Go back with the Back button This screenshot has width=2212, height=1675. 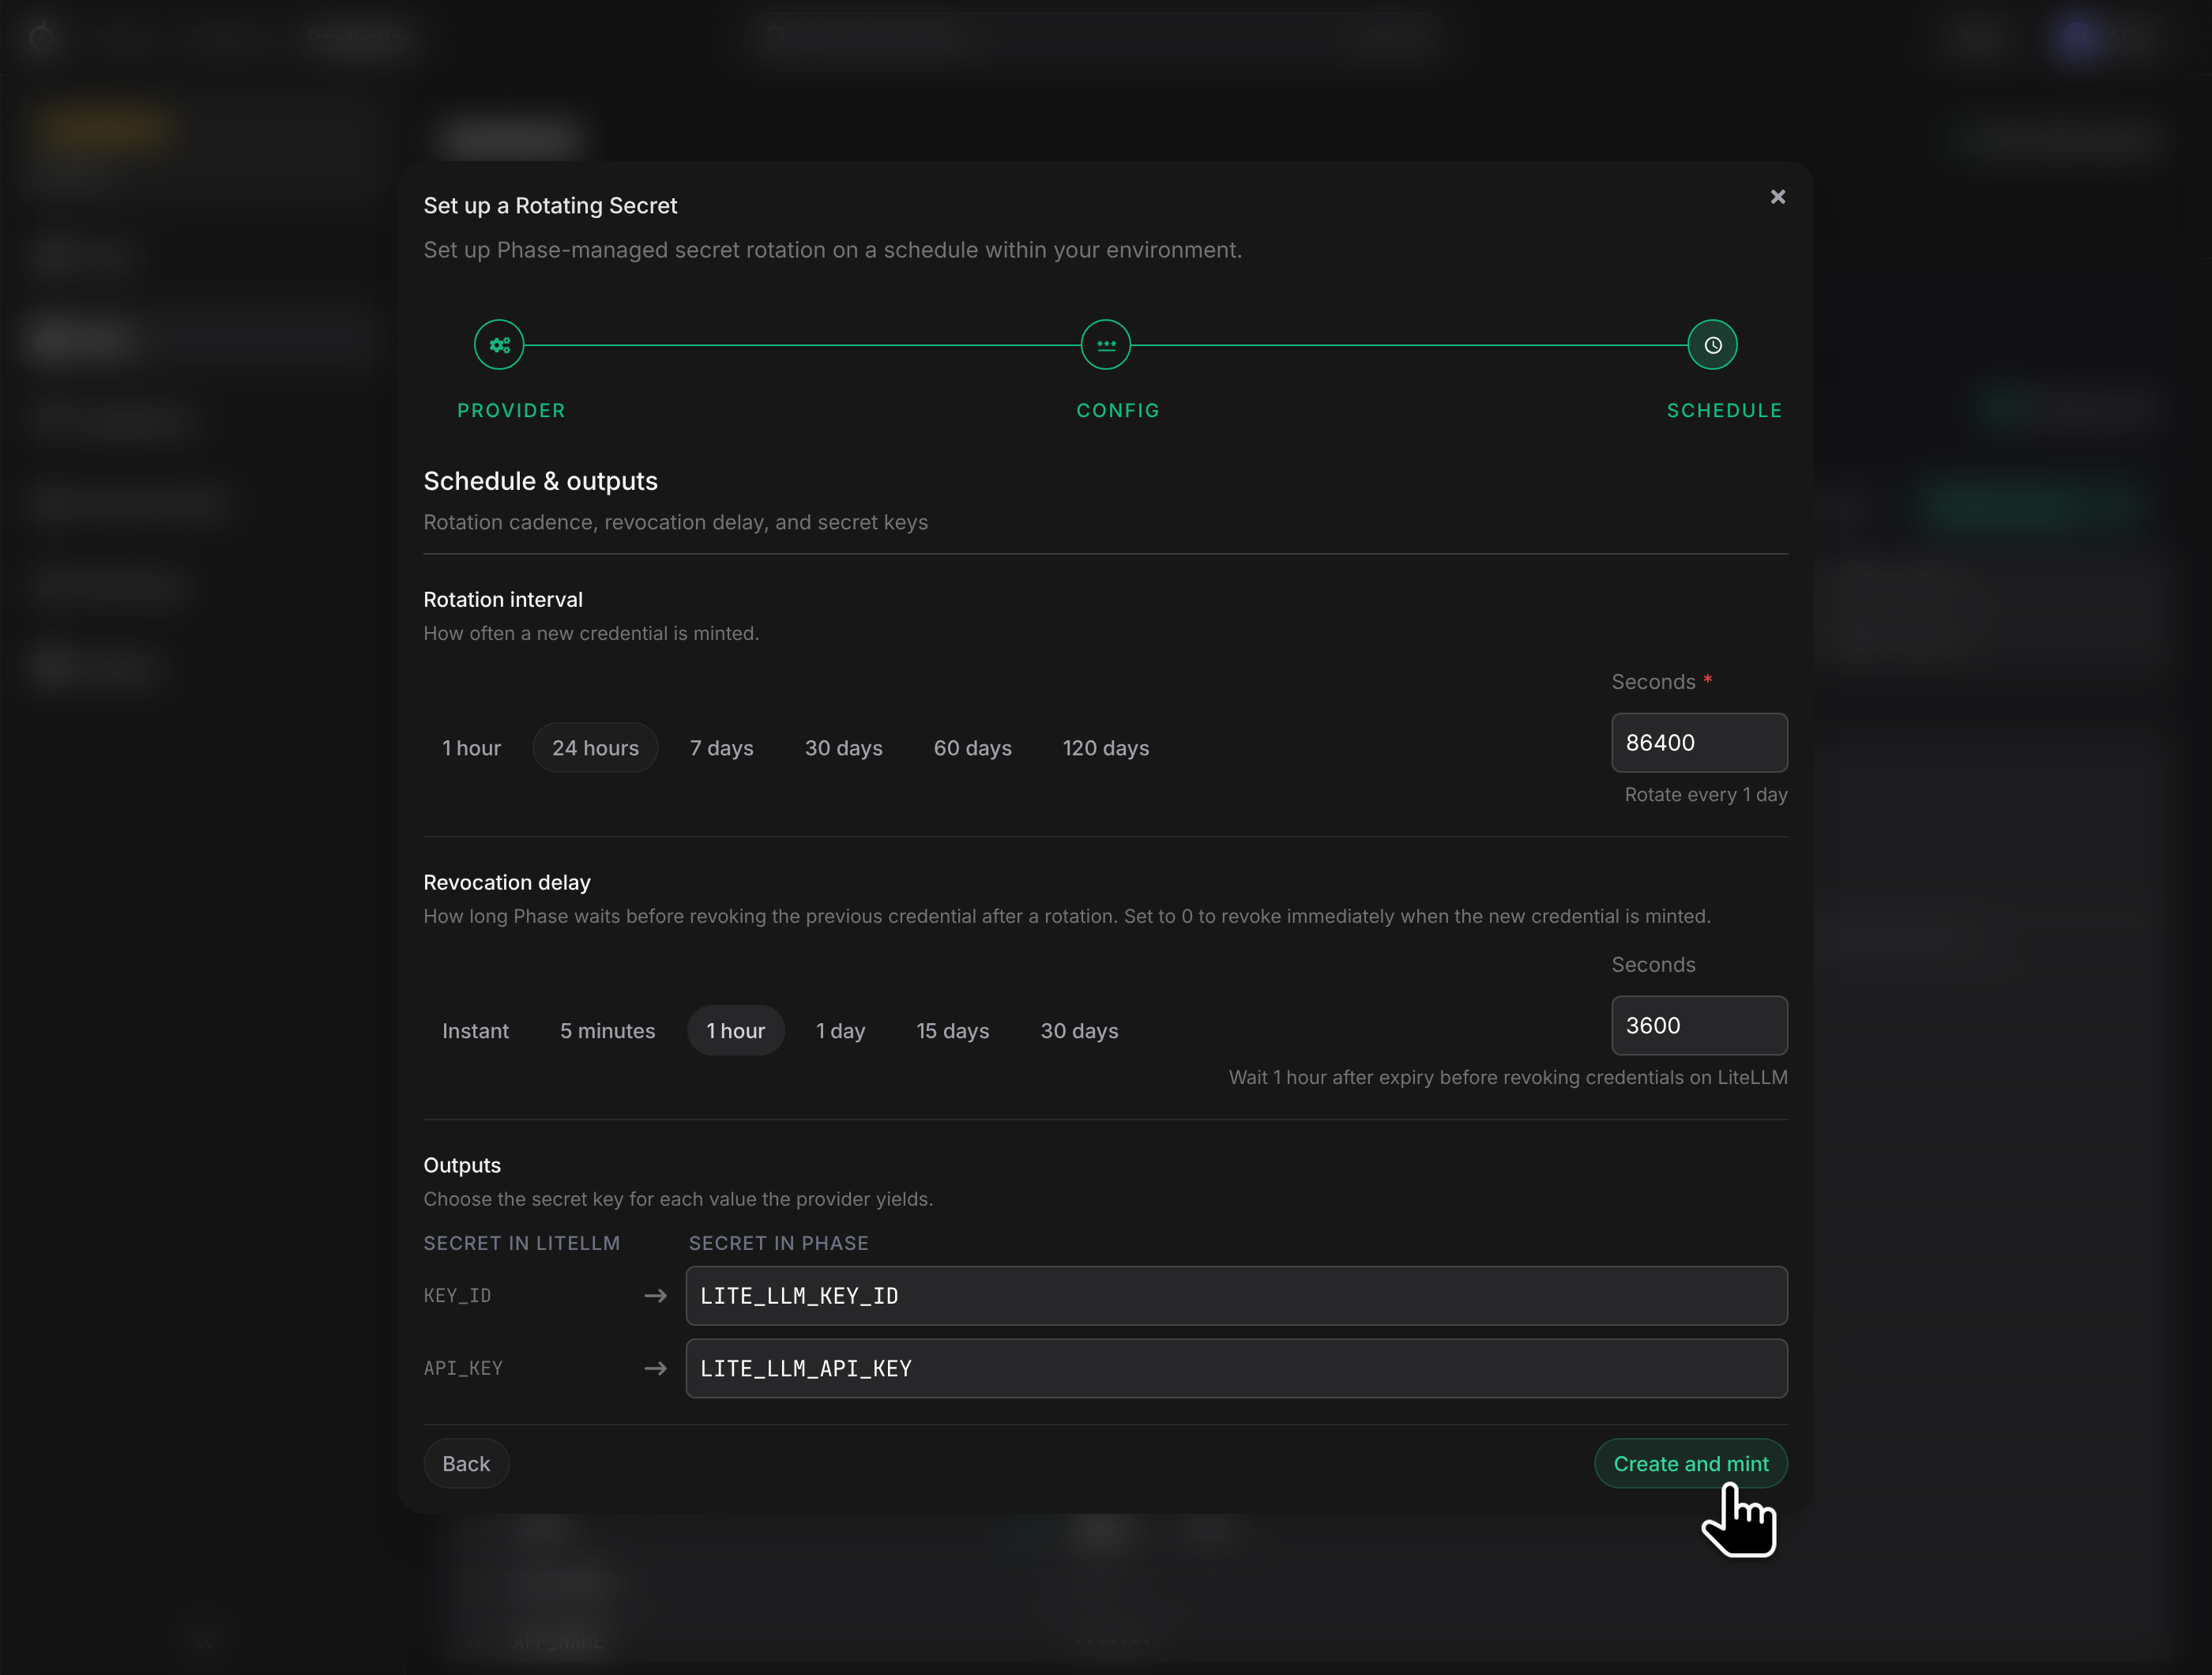tap(466, 1464)
